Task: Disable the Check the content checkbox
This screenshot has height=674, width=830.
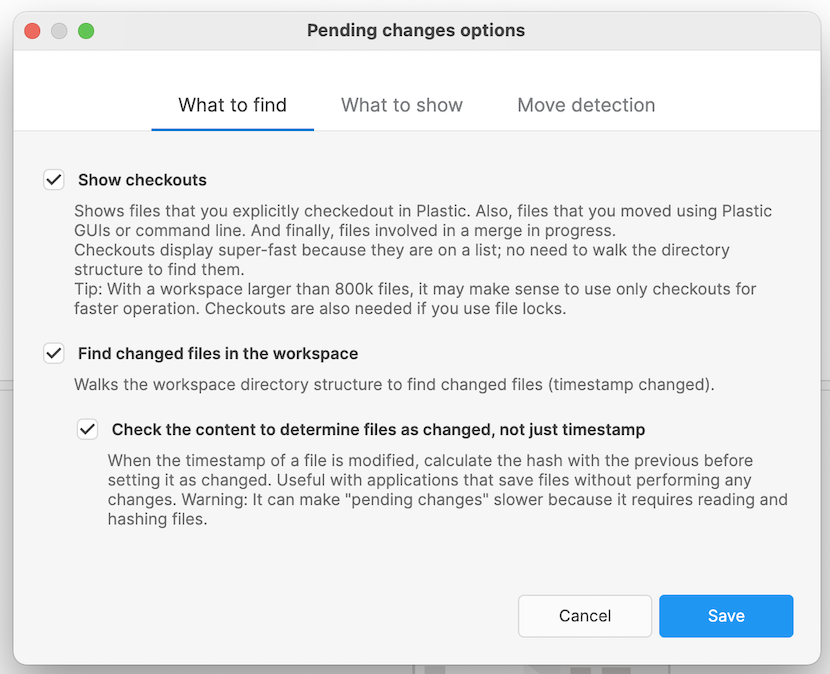Action: tap(88, 430)
